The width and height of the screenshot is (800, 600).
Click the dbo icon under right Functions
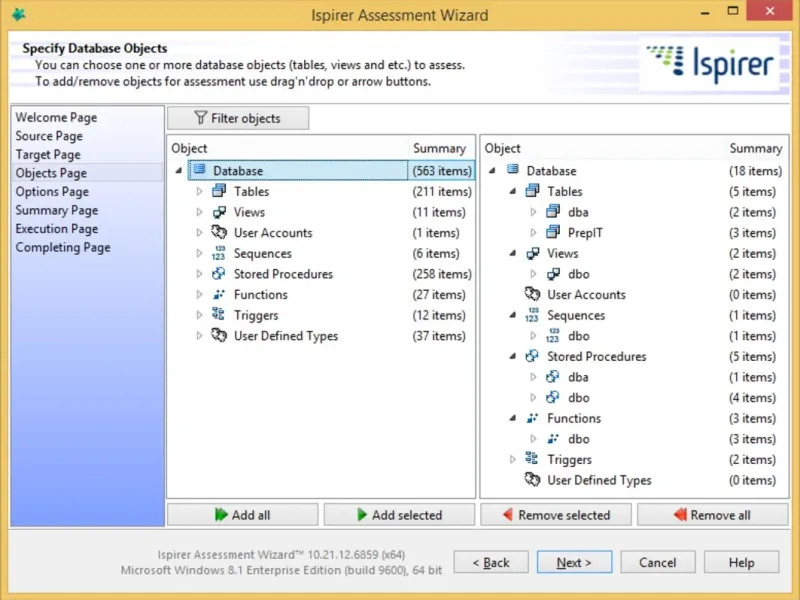pyautogui.click(x=553, y=438)
